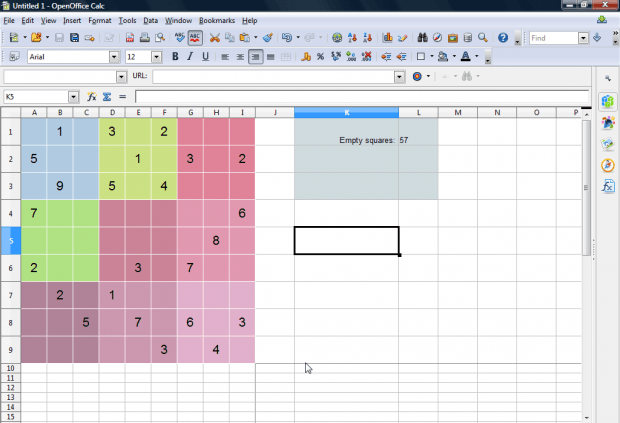Open the Format menu
This screenshot has width=620, height=423.
pyautogui.click(x=99, y=20)
